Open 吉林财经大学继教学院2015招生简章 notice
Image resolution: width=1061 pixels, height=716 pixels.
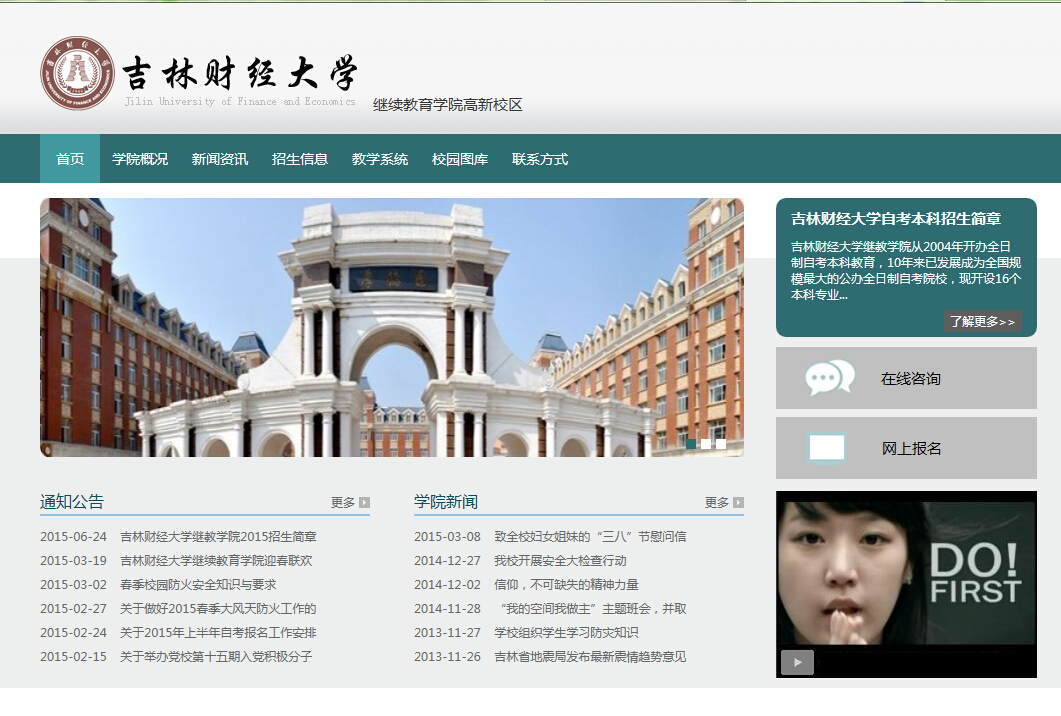[x=219, y=537]
